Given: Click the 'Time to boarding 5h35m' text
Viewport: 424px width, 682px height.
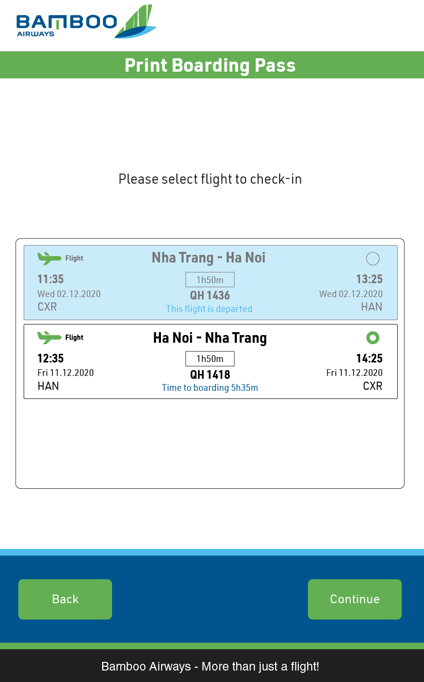Looking at the screenshot, I should pyautogui.click(x=210, y=388).
